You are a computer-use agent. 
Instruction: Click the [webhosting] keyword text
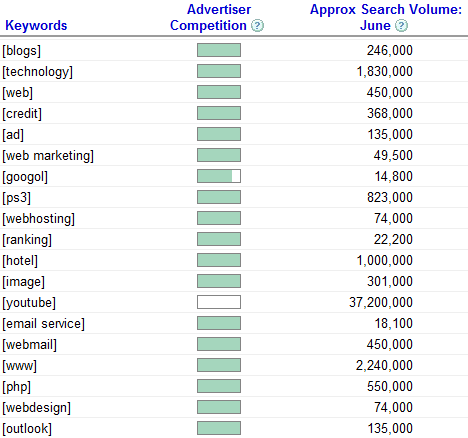(39, 219)
